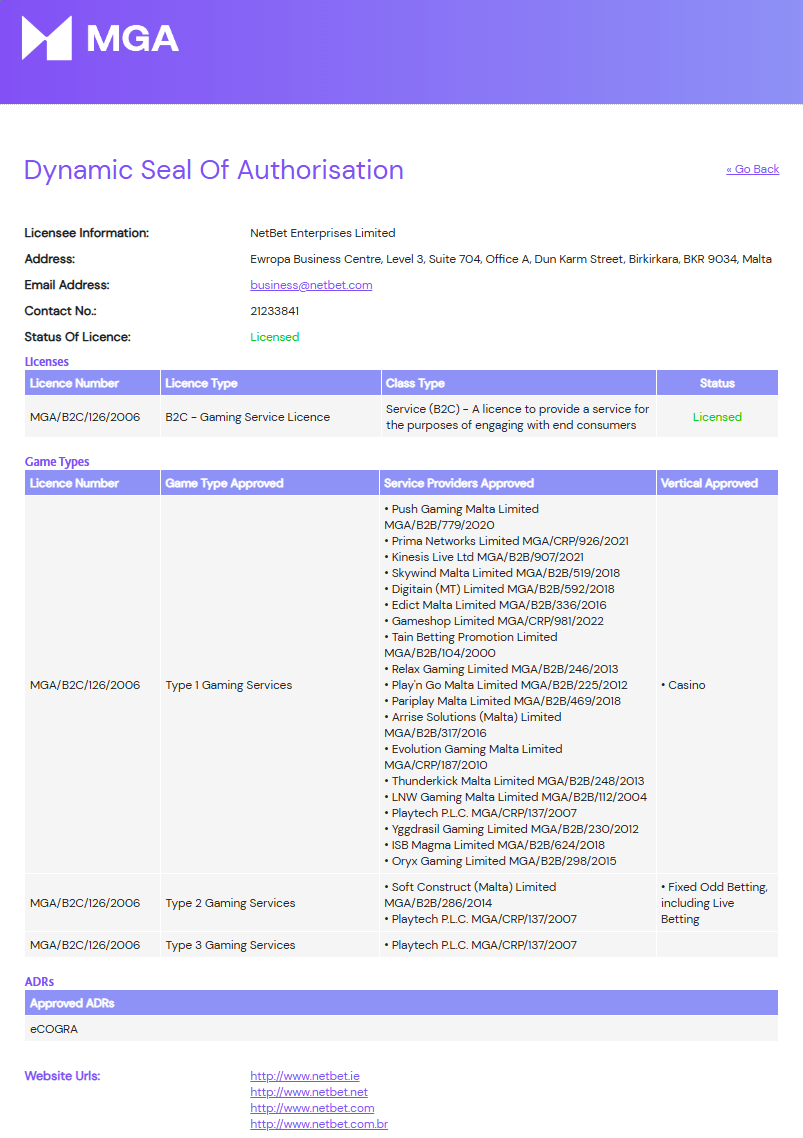Open the http://www.netbet.ie link
This screenshot has height=1138, width=803.
coord(305,1076)
